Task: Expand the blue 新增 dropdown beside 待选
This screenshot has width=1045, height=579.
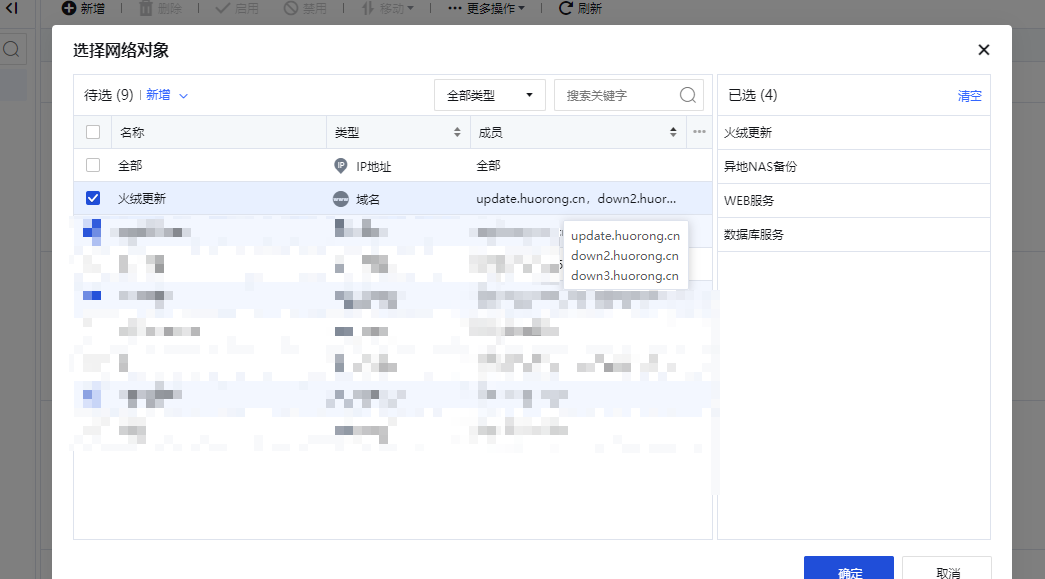Action: [x=167, y=95]
